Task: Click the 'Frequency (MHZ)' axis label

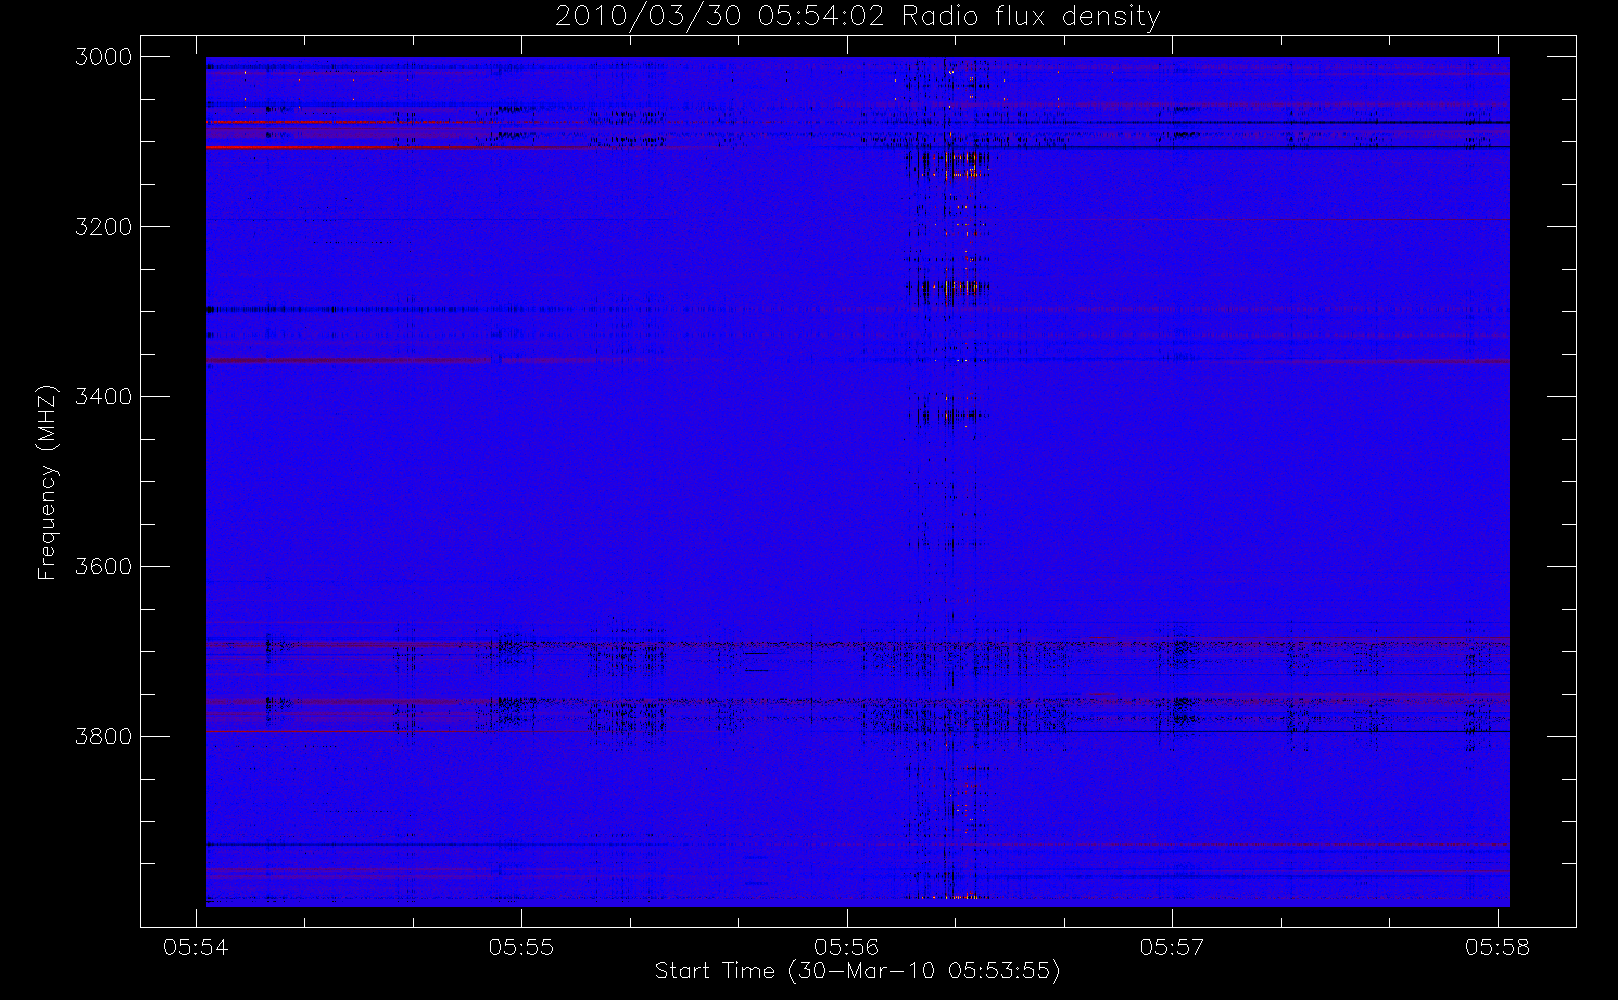Action: click(x=47, y=482)
